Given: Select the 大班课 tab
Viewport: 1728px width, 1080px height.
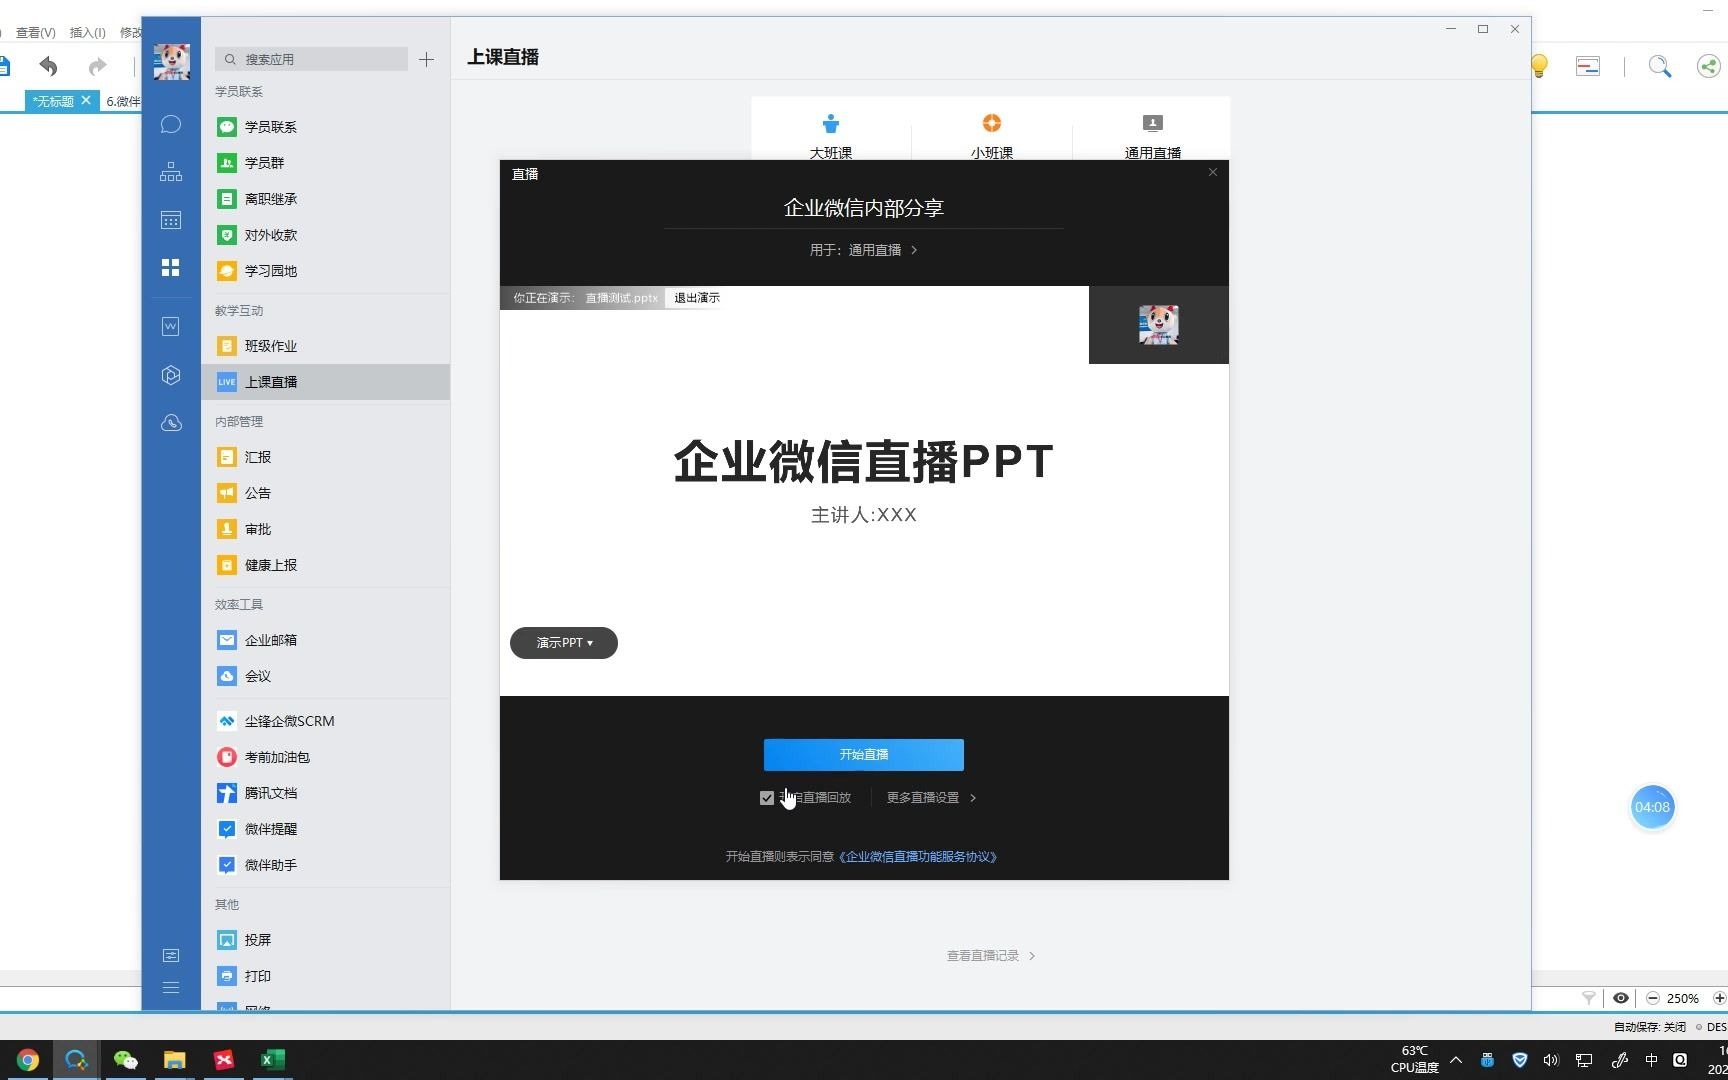Looking at the screenshot, I should (831, 135).
